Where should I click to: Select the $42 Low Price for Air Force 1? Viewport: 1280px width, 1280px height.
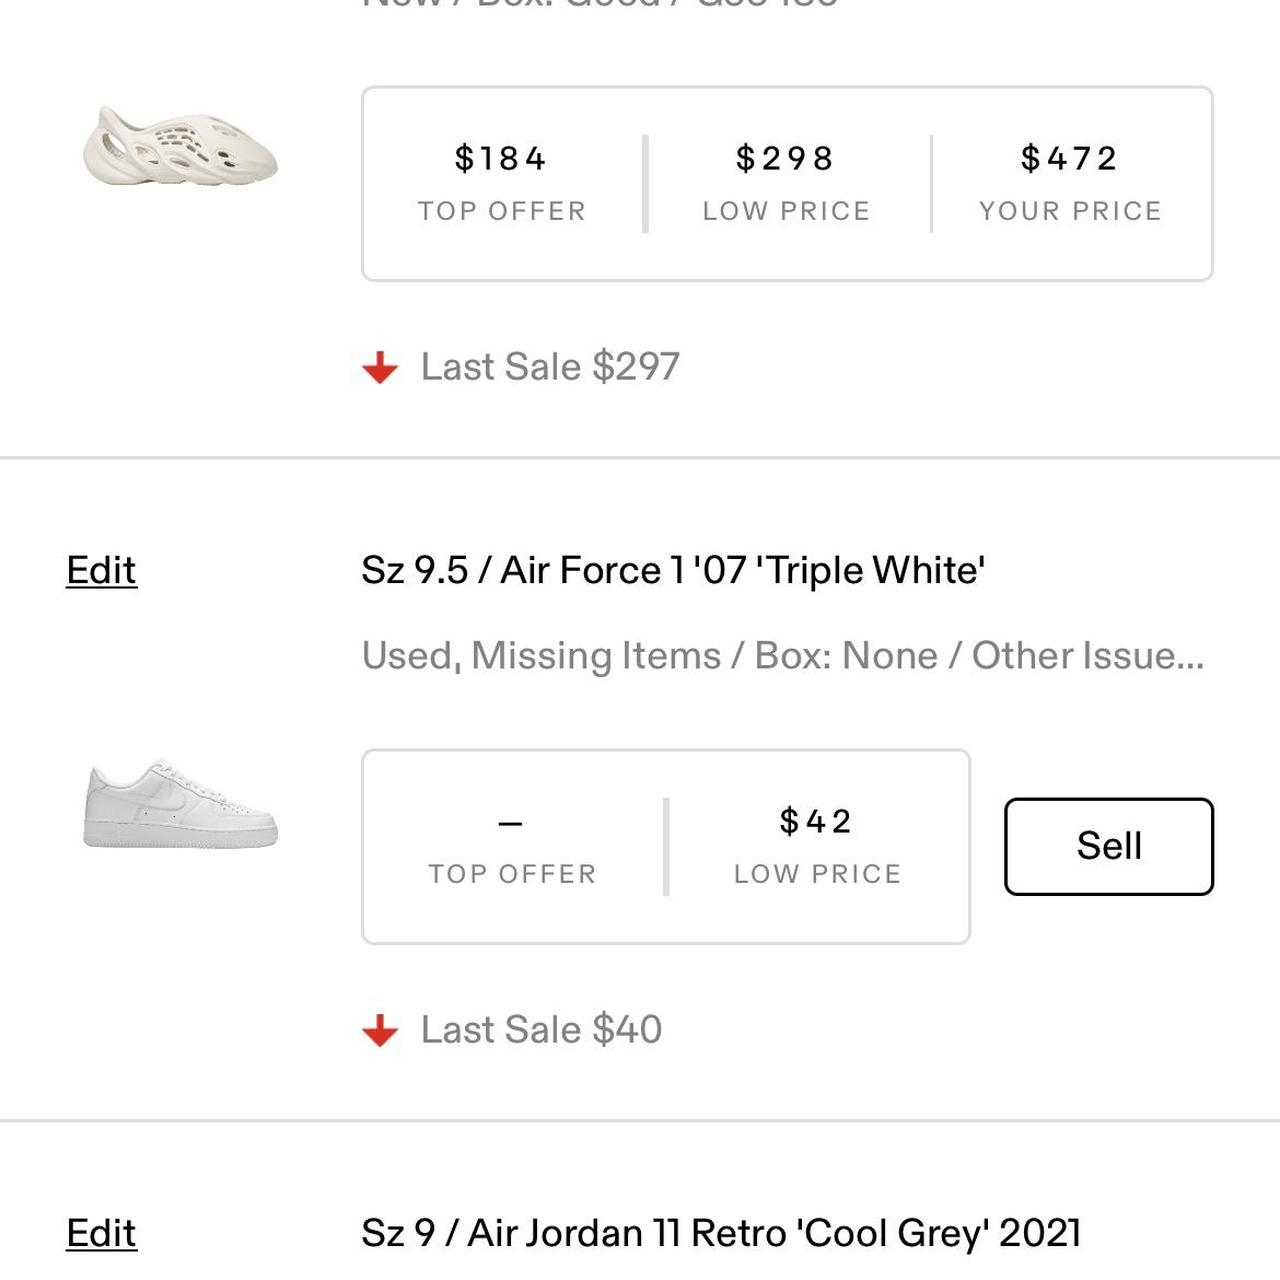[x=815, y=821]
